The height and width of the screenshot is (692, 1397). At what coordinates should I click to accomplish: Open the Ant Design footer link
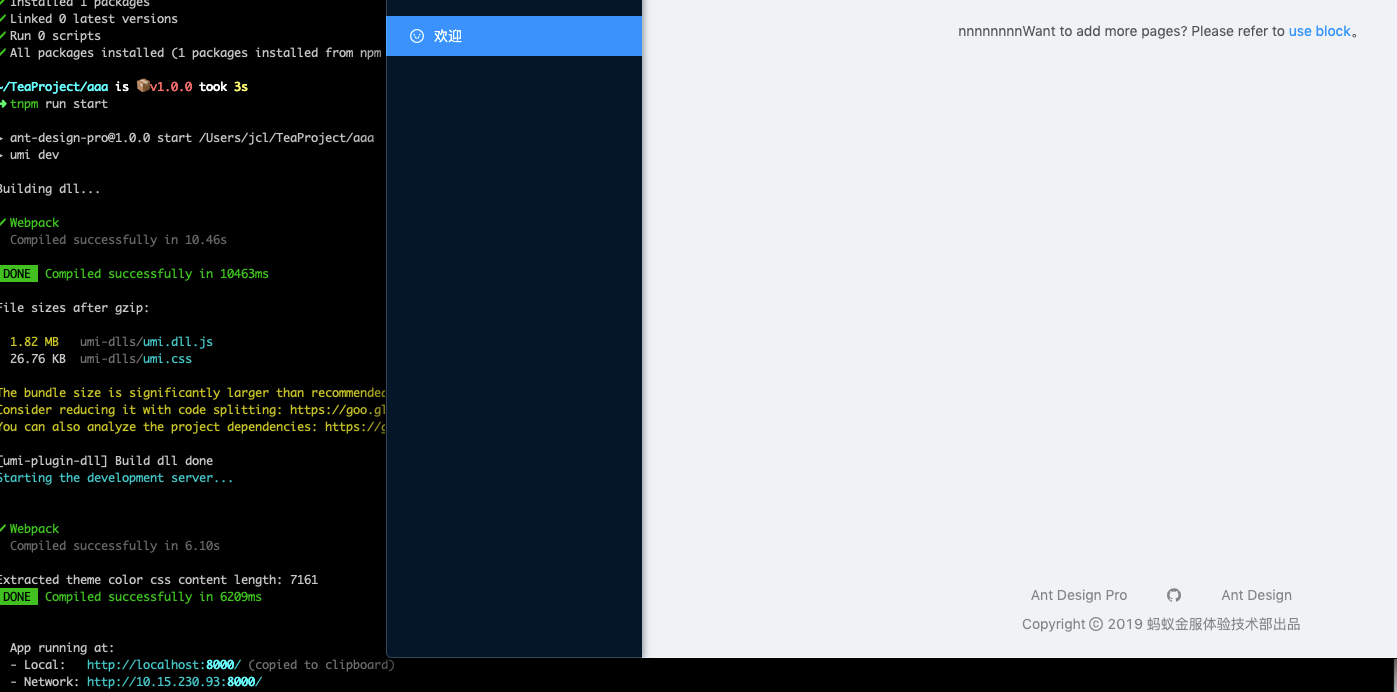pos(1256,595)
